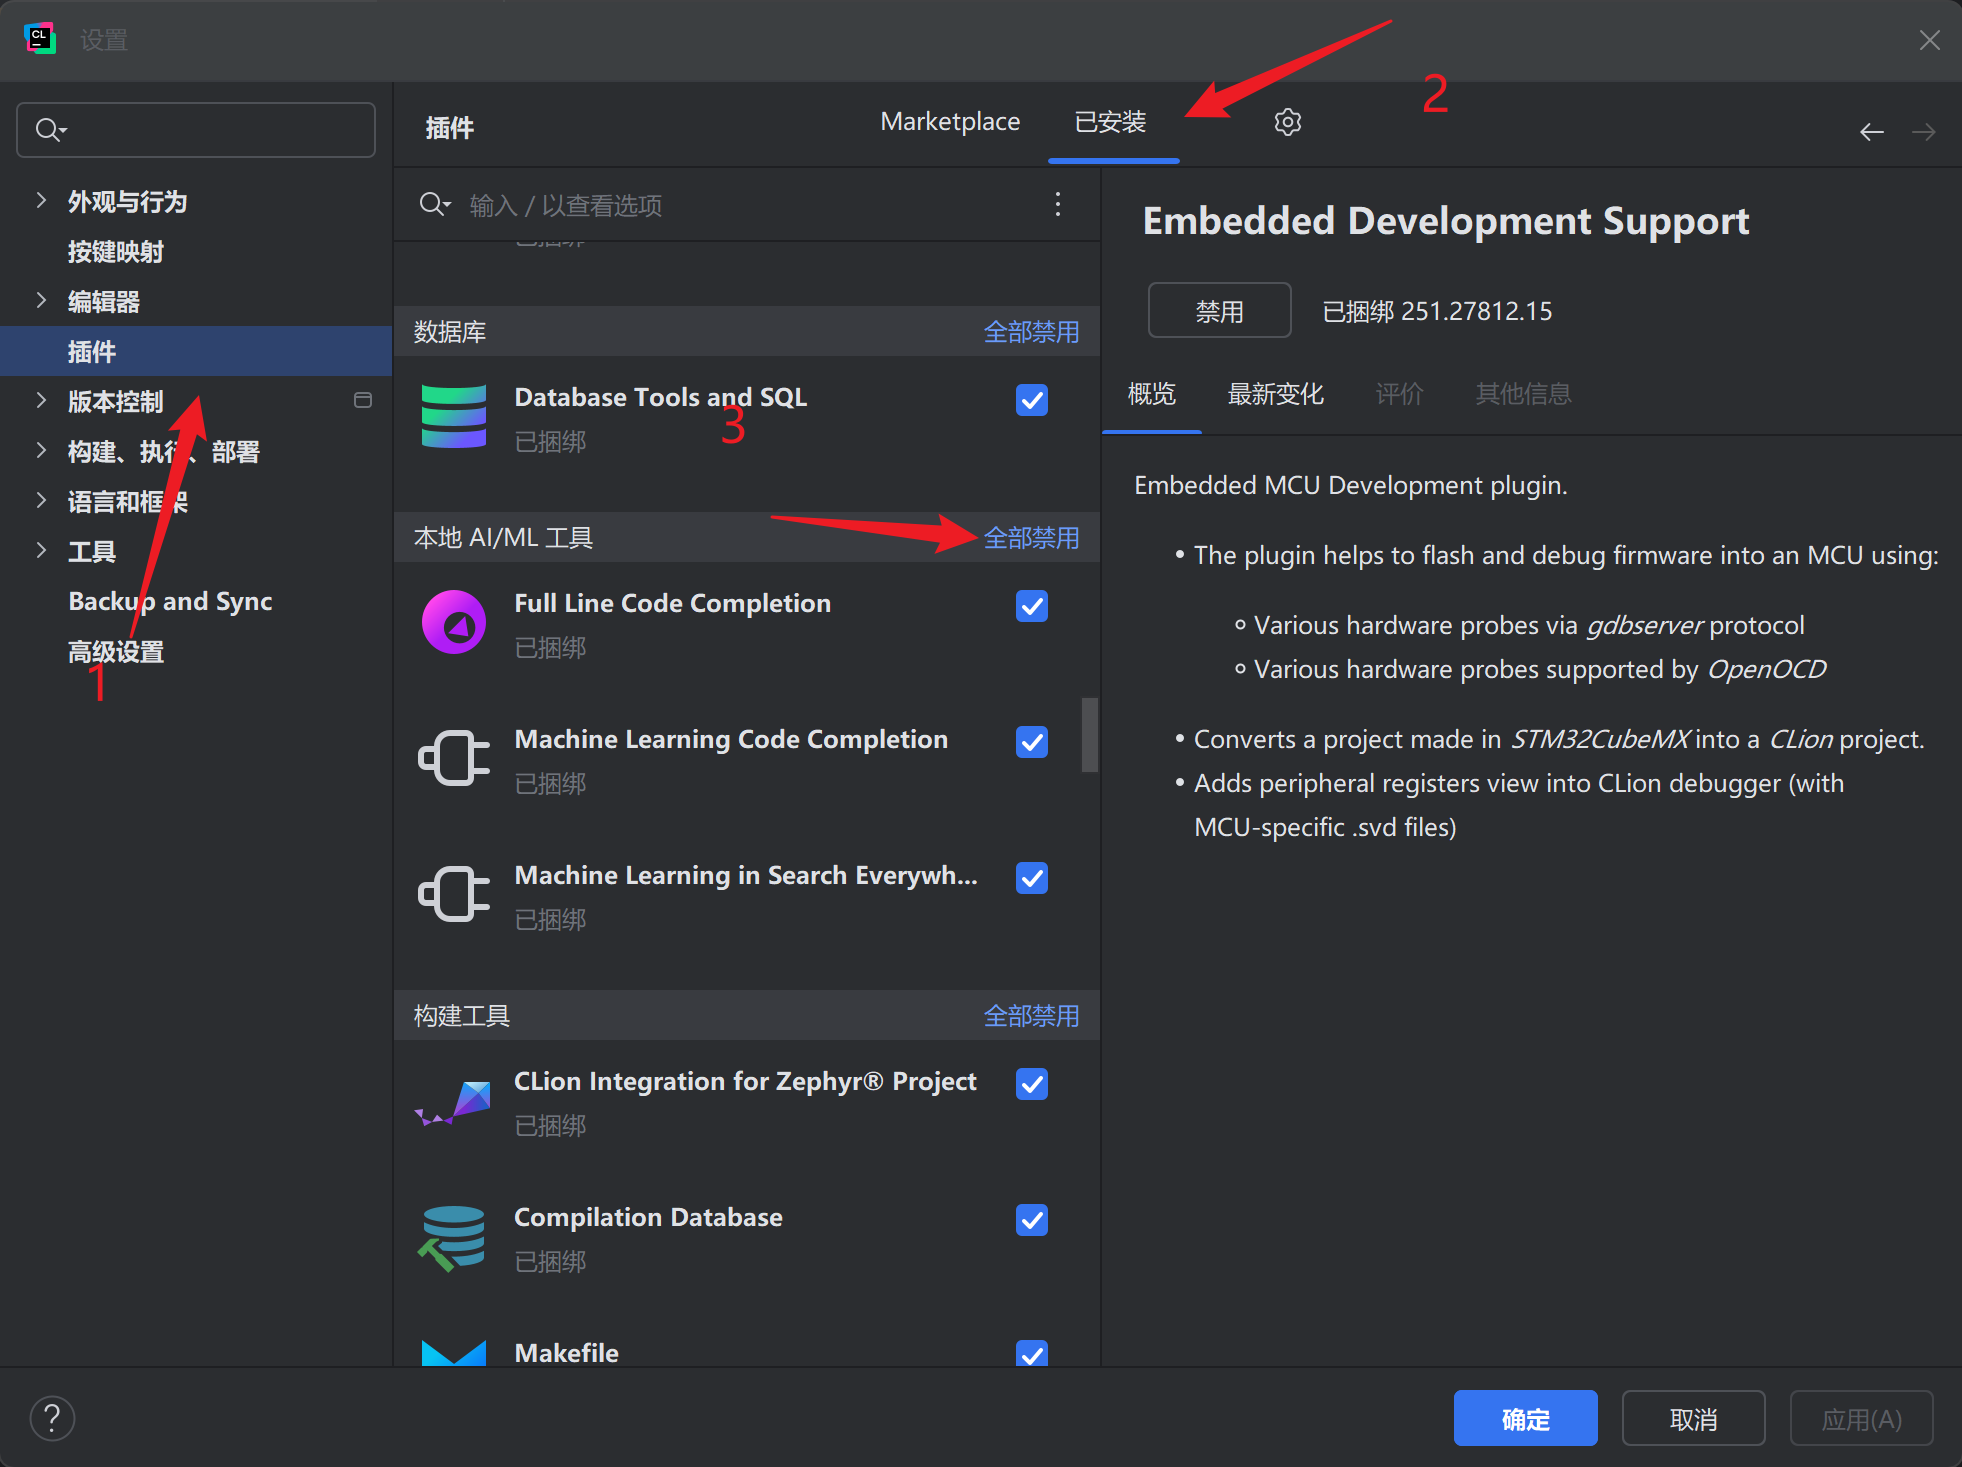The width and height of the screenshot is (1962, 1467).
Task: Click the plugin settings gear icon
Action: click(x=1287, y=122)
